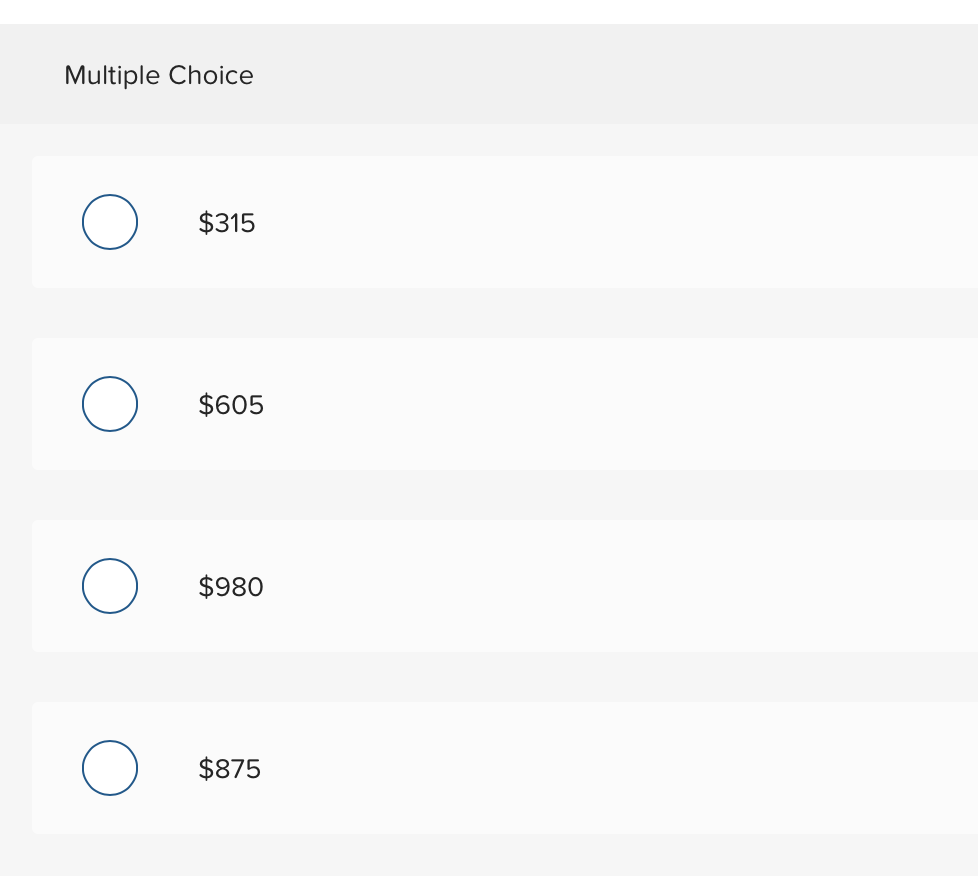Choose the third answer option circle
Image resolution: width=978 pixels, height=876 pixels.
pos(110,586)
